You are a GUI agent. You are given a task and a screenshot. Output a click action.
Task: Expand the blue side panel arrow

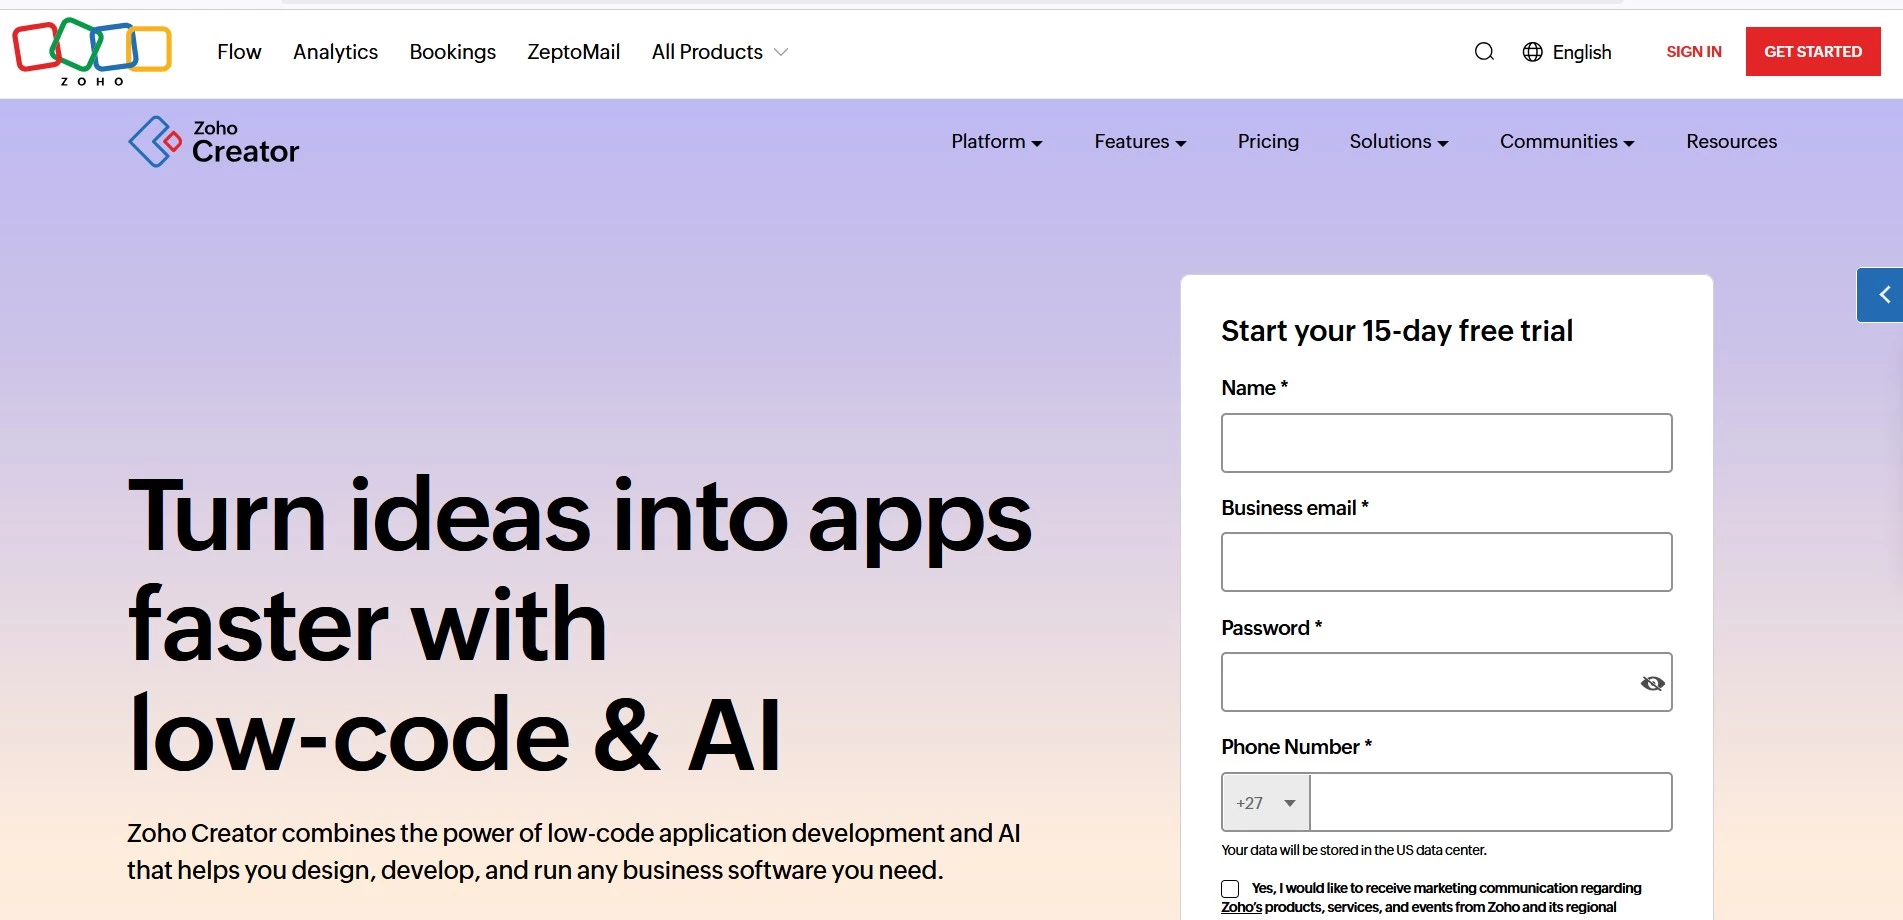tap(1881, 295)
